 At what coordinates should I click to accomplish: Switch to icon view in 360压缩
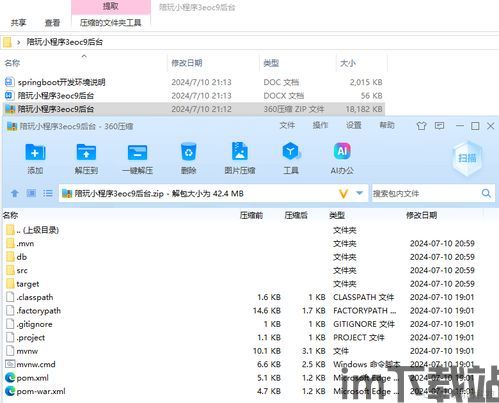(31, 193)
